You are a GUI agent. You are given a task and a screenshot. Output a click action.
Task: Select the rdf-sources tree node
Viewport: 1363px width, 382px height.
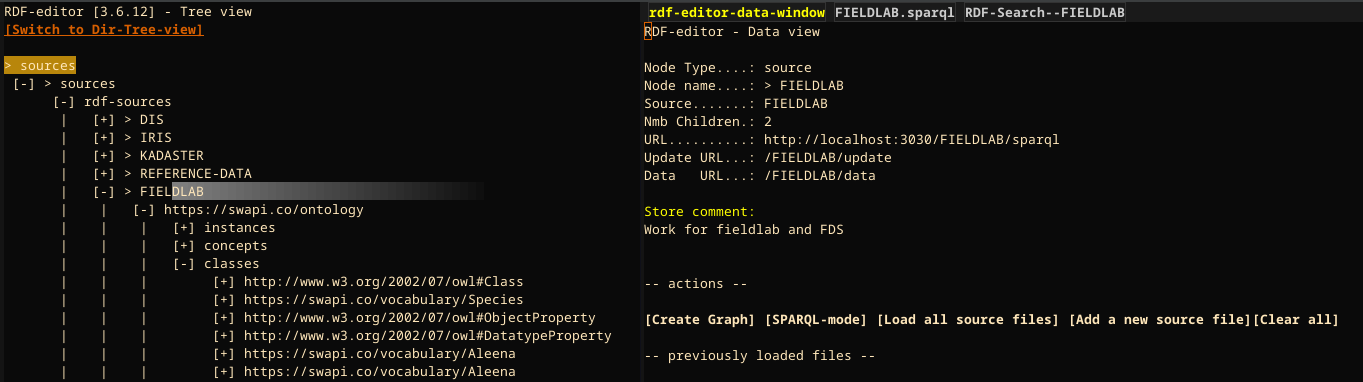[x=128, y=102]
